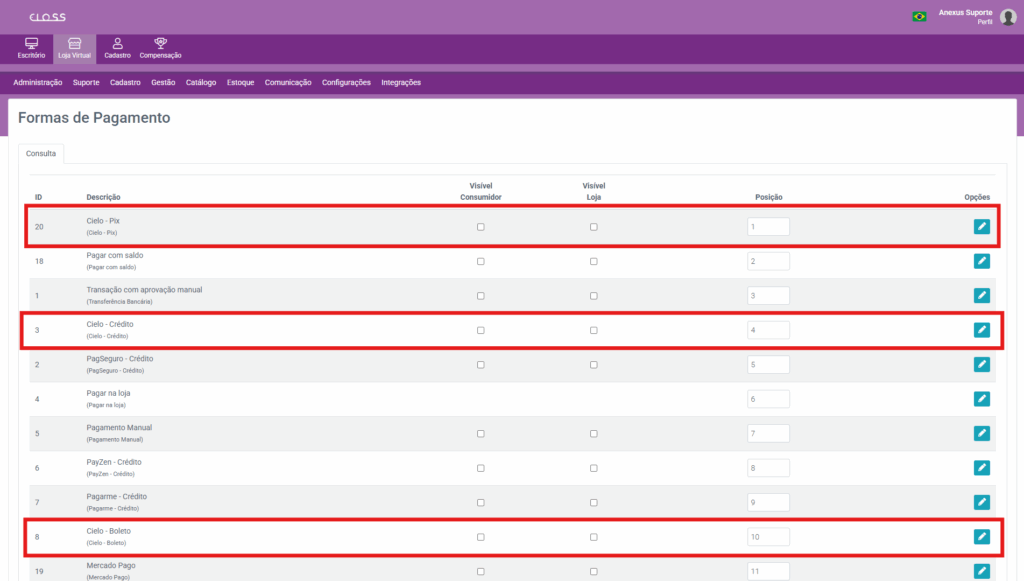Edit the PagSeguro - Crédito row

coord(981,365)
